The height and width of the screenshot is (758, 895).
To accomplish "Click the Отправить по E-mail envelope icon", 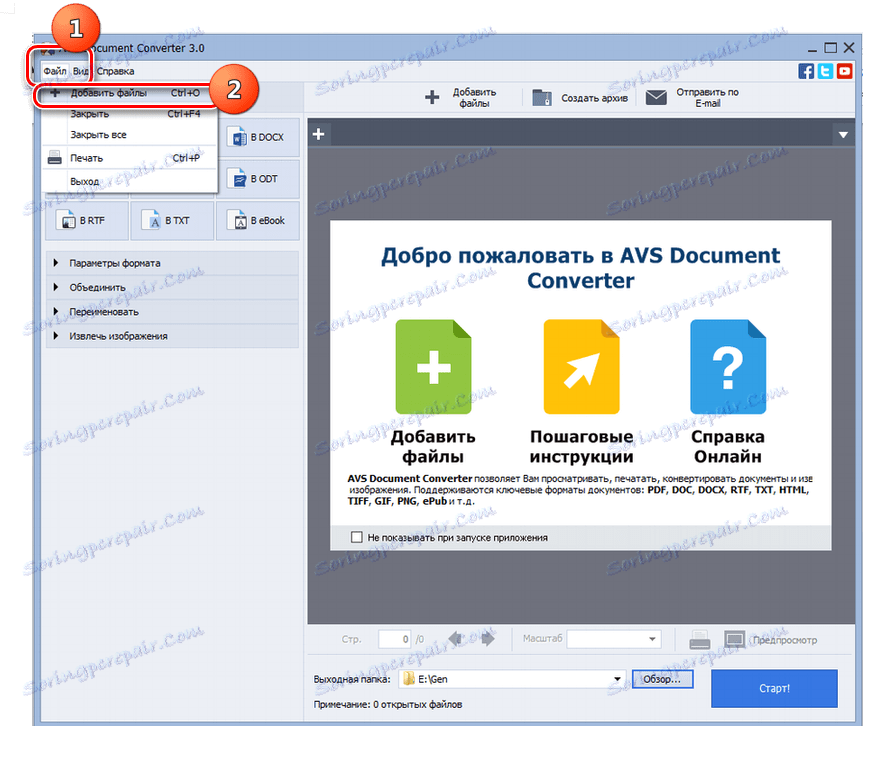I will click(x=656, y=98).
